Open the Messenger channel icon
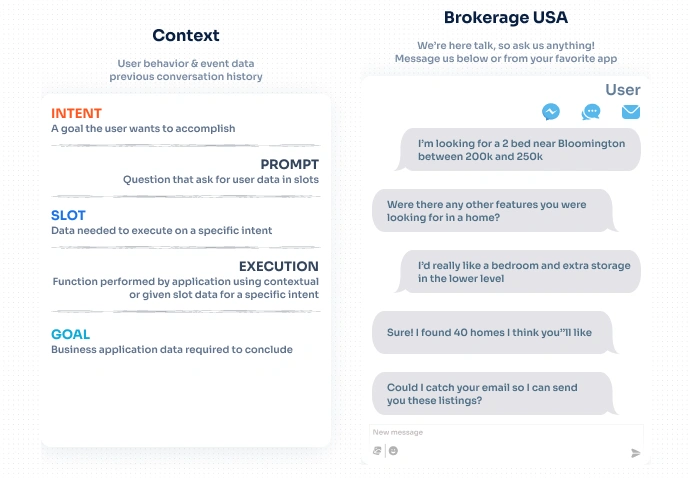This screenshot has width=691, height=478. tap(550, 112)
